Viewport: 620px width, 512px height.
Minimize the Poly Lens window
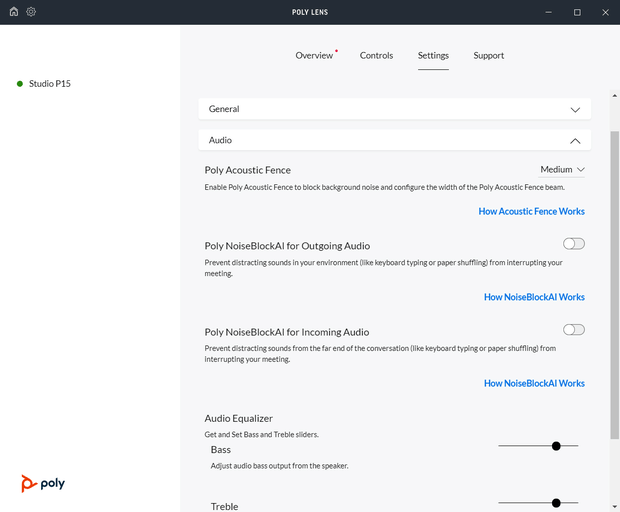click(x=548, y=12)
